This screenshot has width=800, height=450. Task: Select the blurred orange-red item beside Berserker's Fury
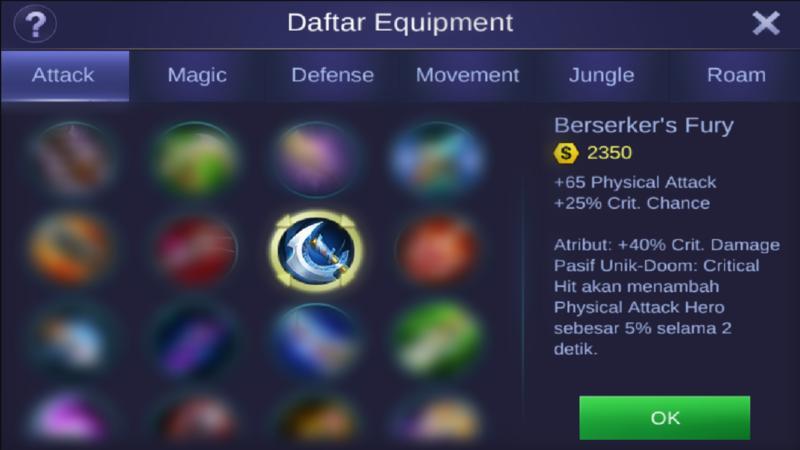click(437, 250)
